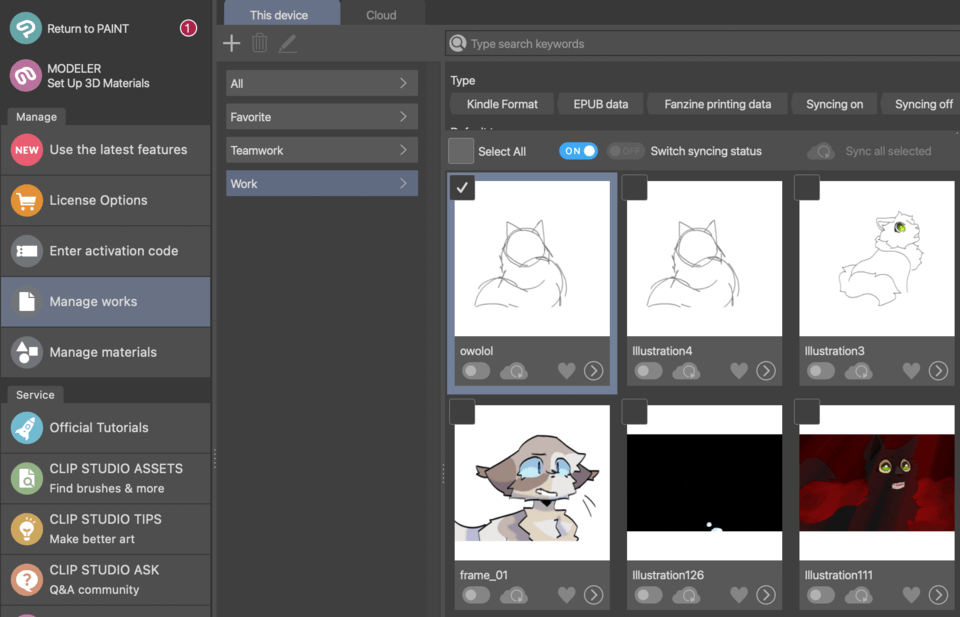
Task: Uncheck the owolol work checkbox
Action: coord(462,187)
